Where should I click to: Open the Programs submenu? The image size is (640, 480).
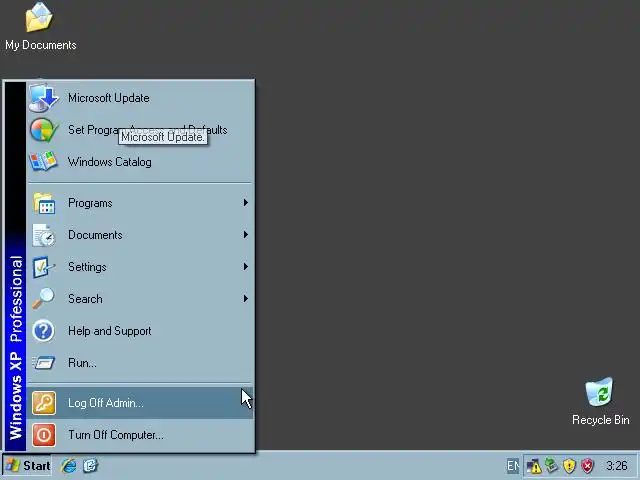pos(140,203)
